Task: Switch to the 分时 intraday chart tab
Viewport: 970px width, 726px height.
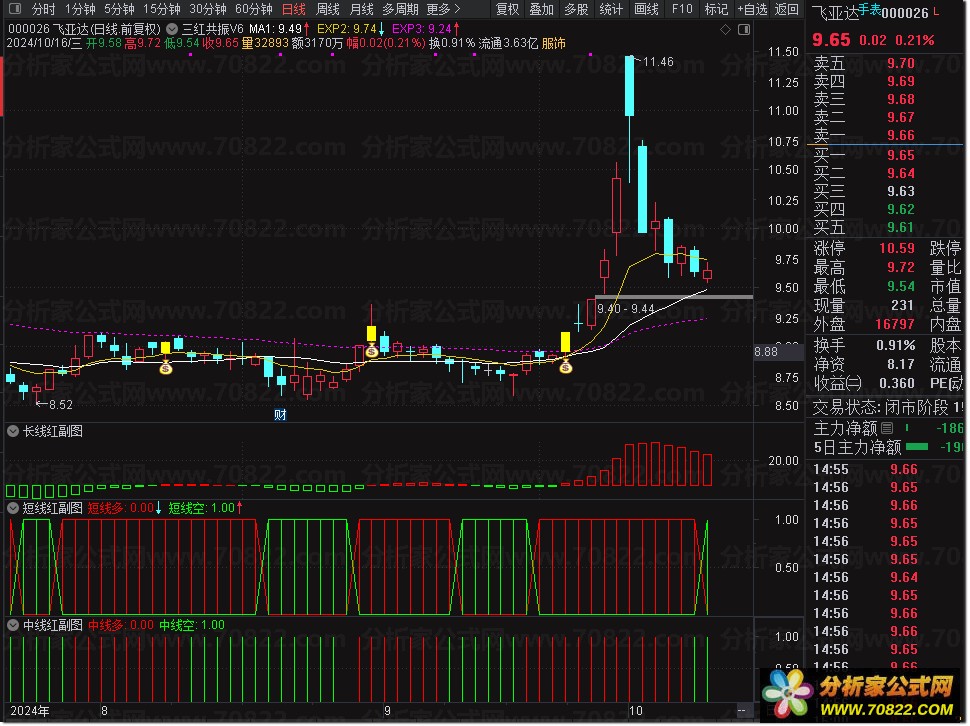Action: tap(43, 9)
